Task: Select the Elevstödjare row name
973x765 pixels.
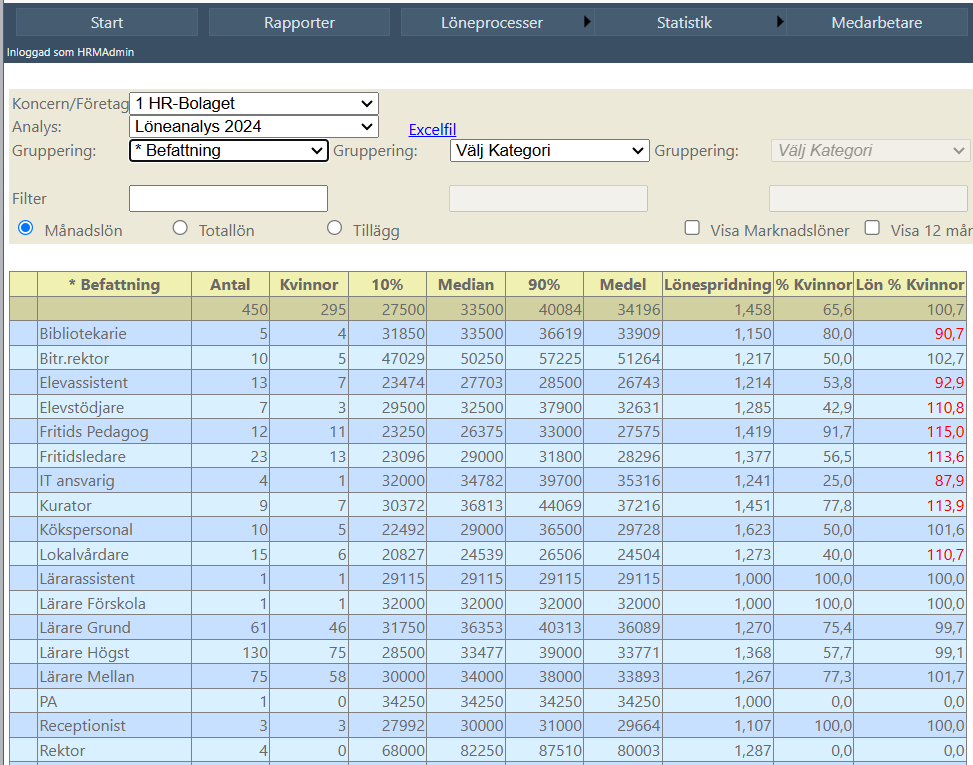Action: click(x=82, y=408)
